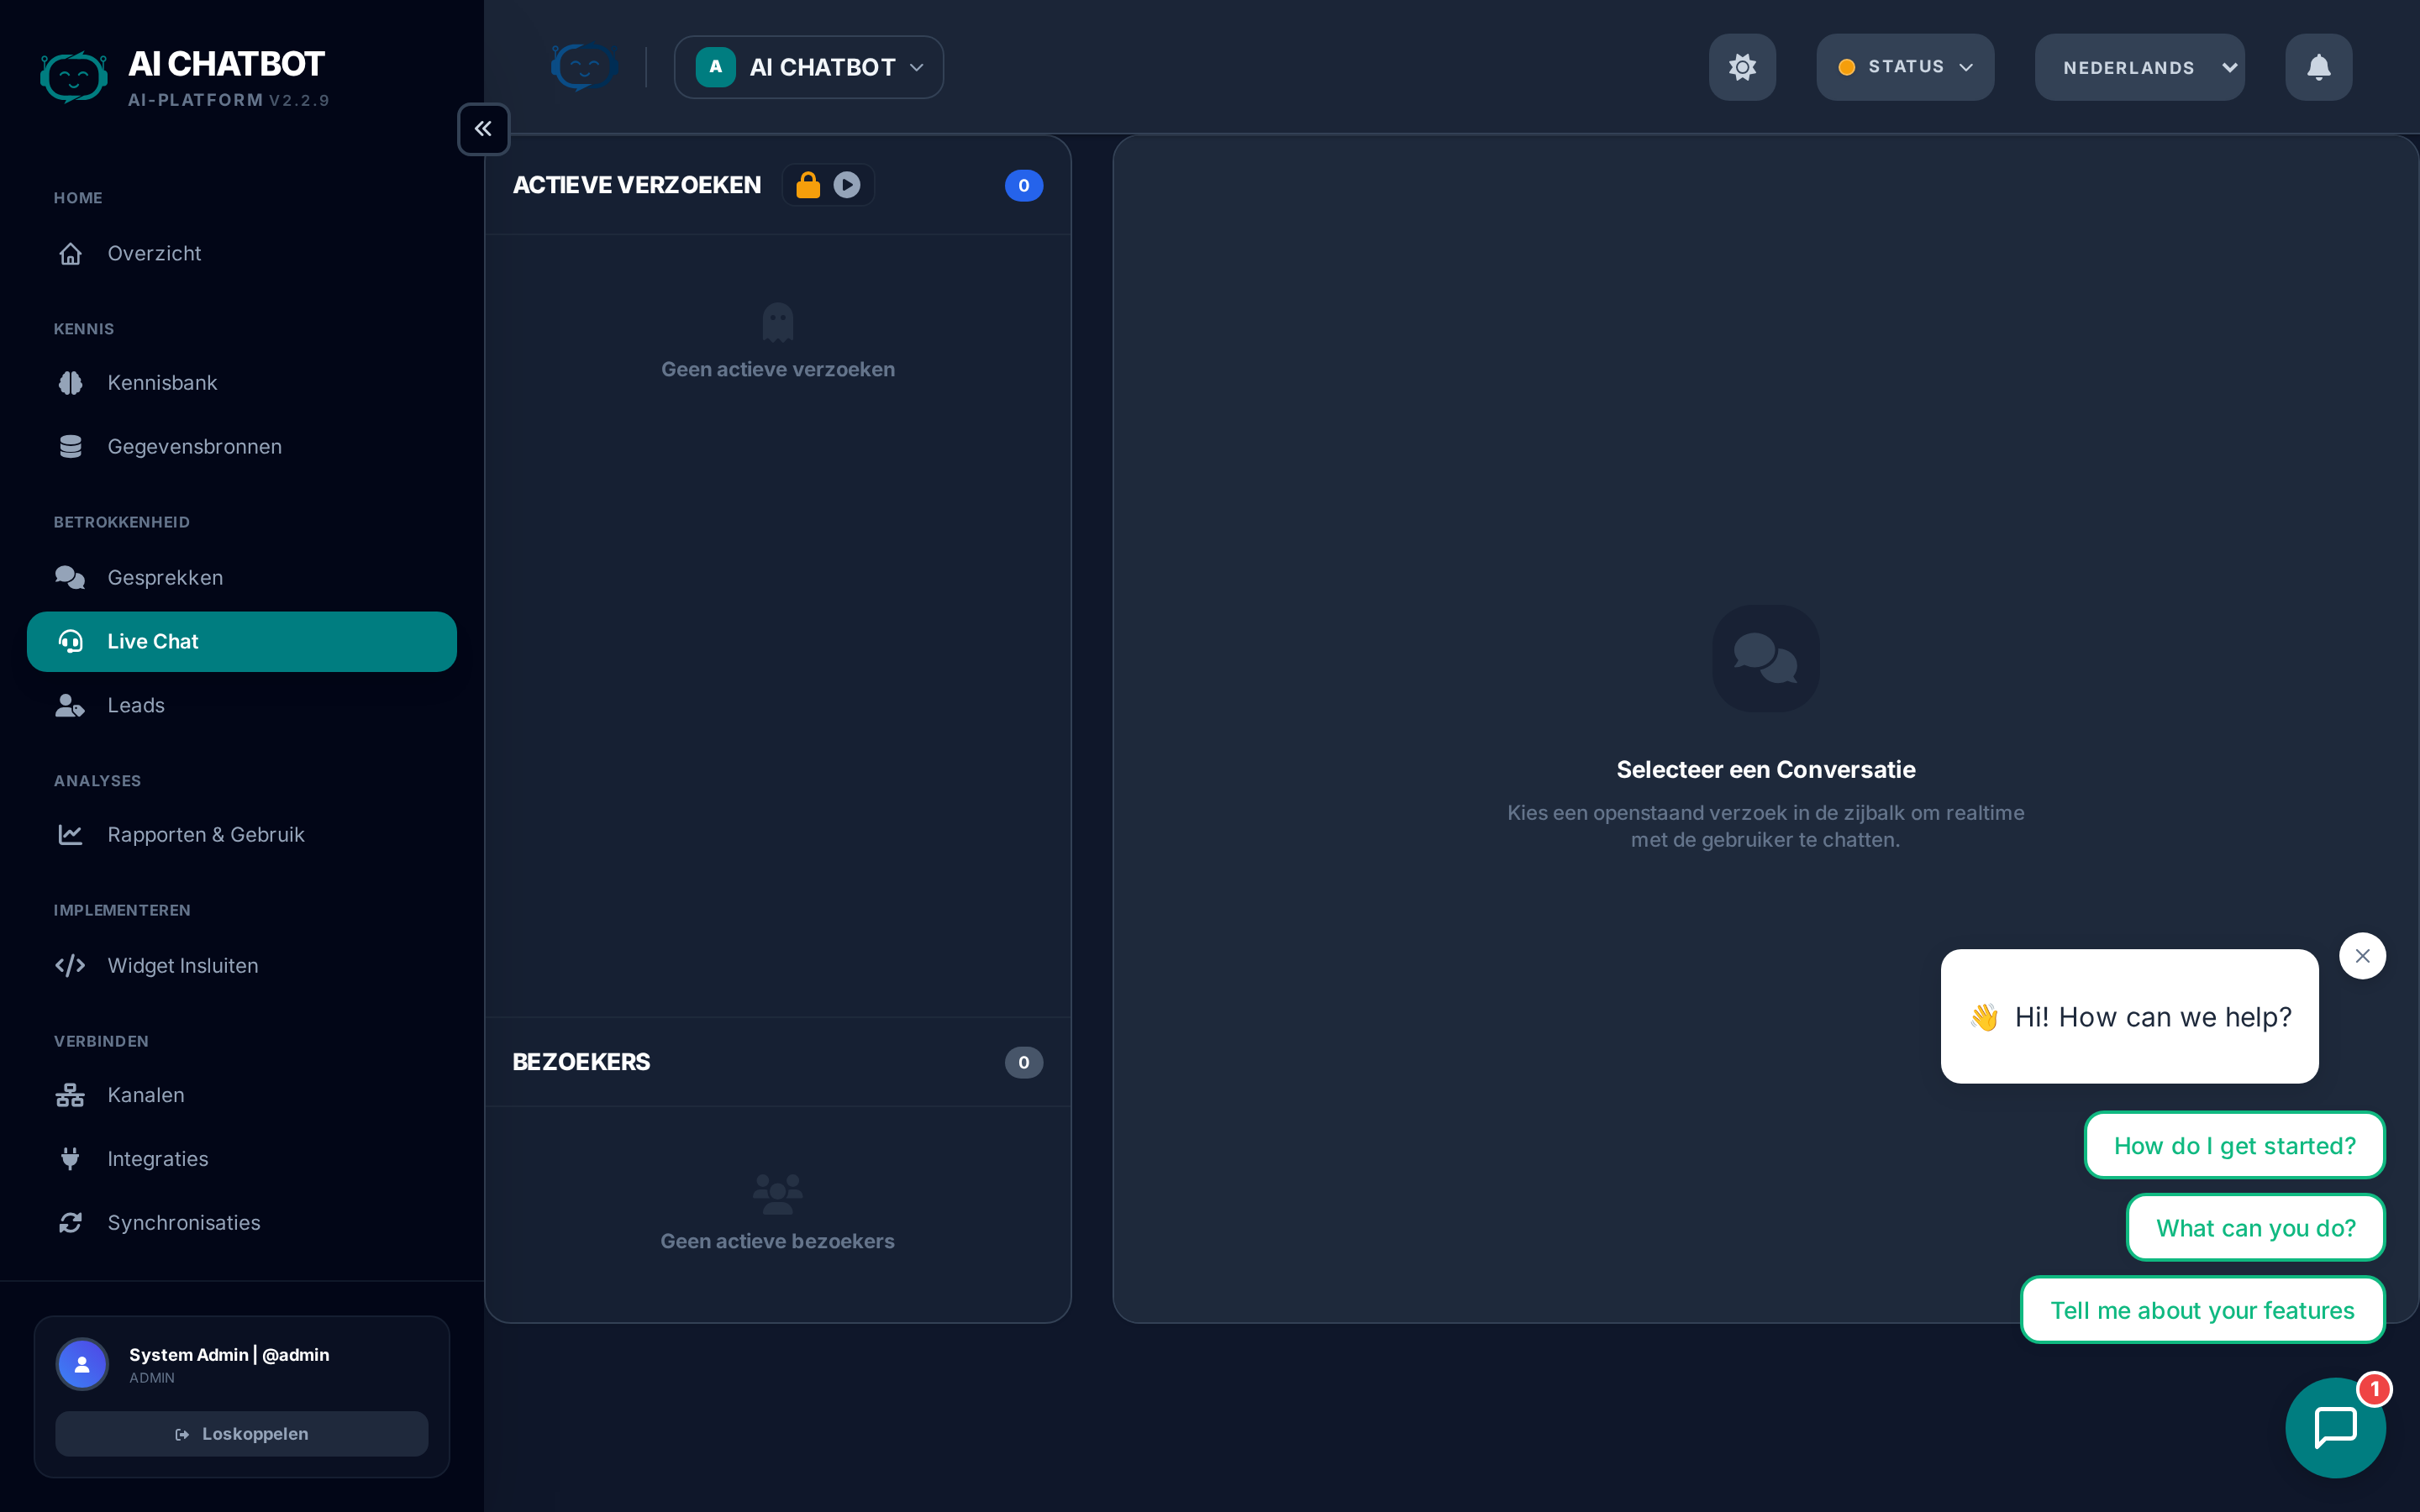
Task: Select Gesprekken in the sidebar
Action: coord(165,577)
